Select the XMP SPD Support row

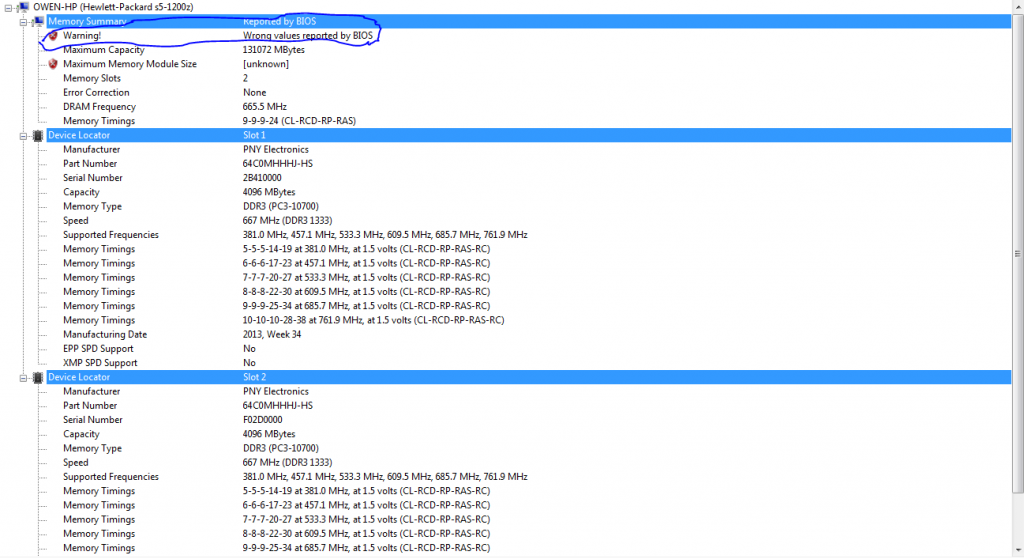point(100,363)
